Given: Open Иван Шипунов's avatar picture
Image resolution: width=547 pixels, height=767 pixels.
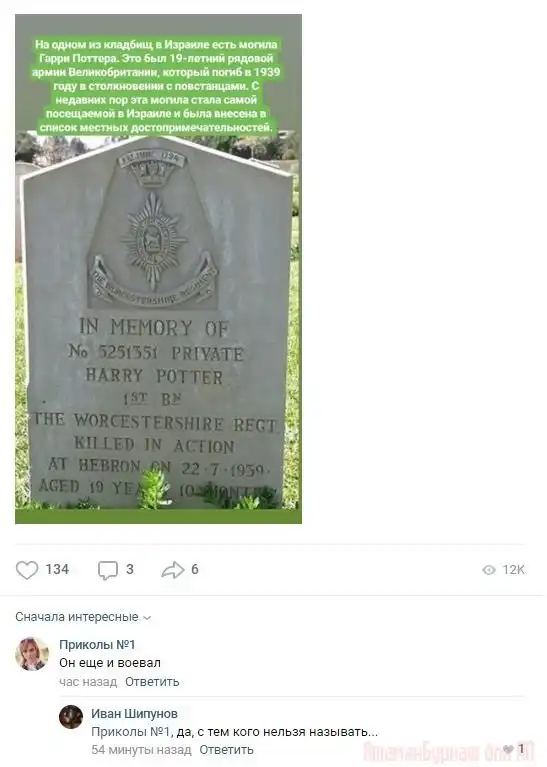Looking at the screenshot, I should point(71,717).
